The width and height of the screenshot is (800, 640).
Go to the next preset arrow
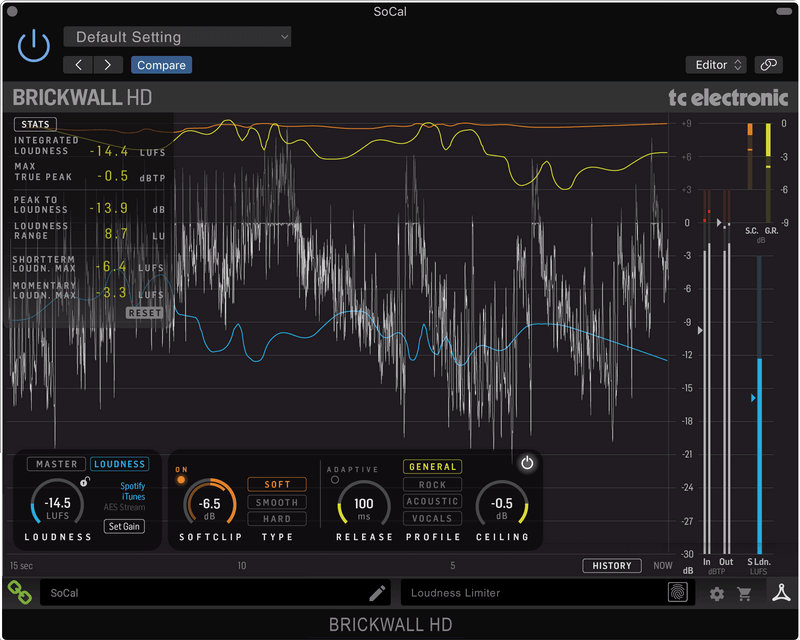pos(108,65)
